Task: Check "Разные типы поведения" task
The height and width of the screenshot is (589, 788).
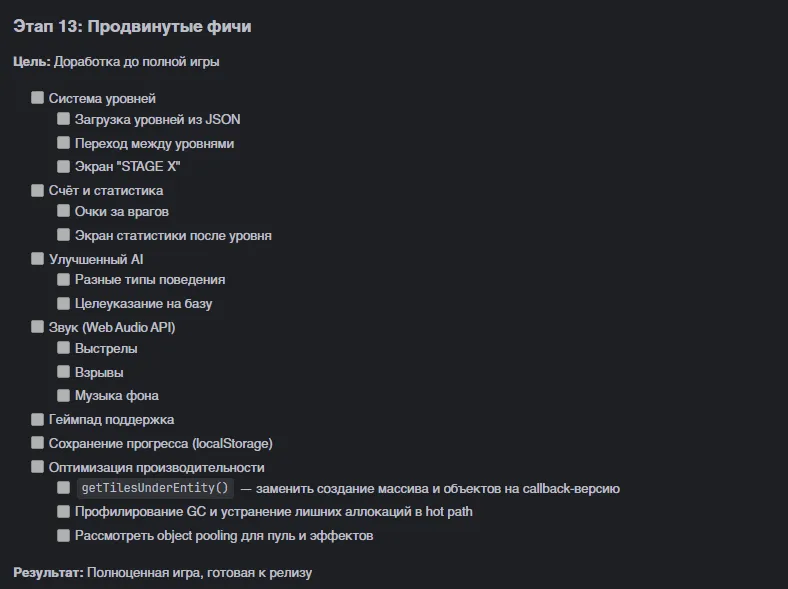Action: pos(64,280)
